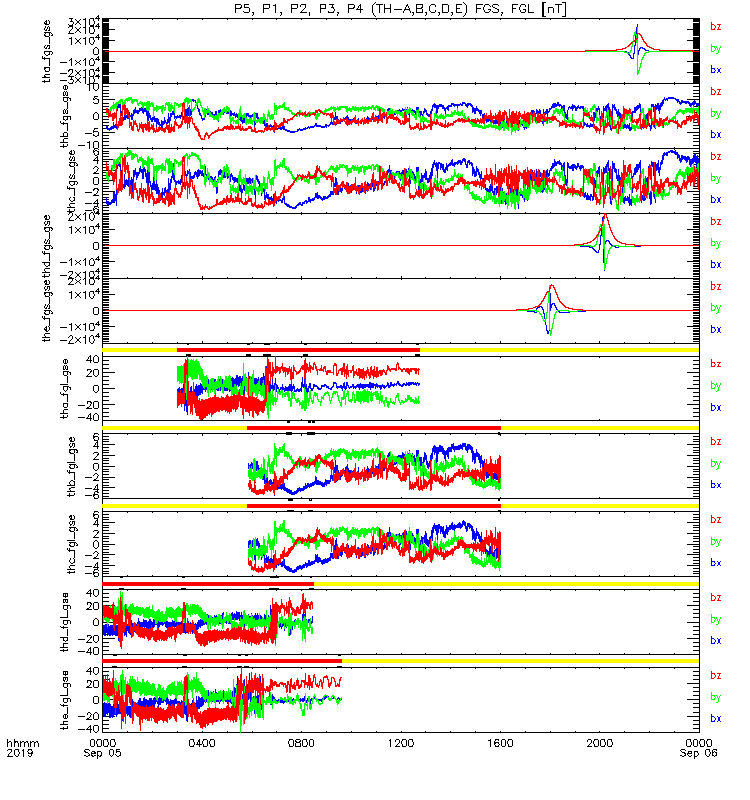The height and width of the screenshot is (800, 750).
Task: Click bx legend label of the_fgs_gse panel
Action: click(x=716, y=329)
